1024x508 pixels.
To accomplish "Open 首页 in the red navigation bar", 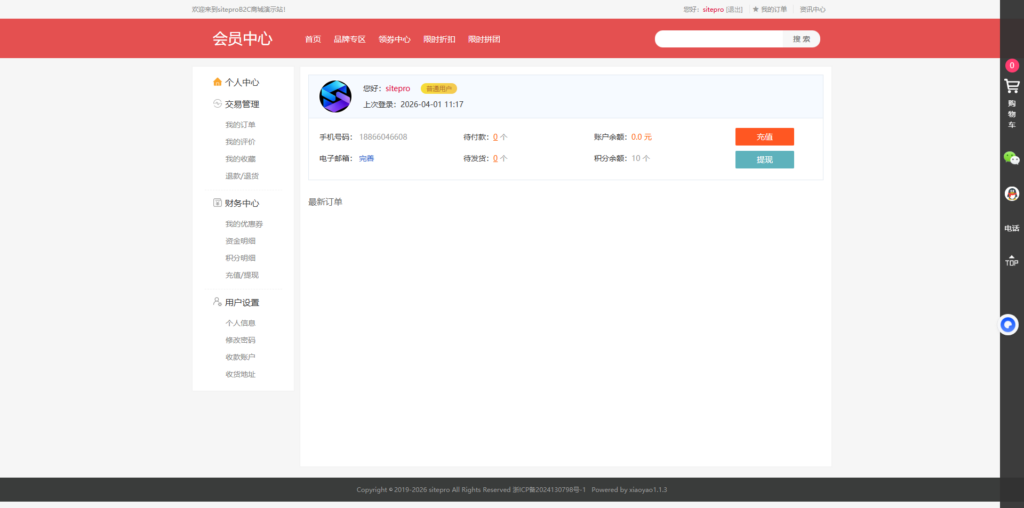I will pos(313,39).
